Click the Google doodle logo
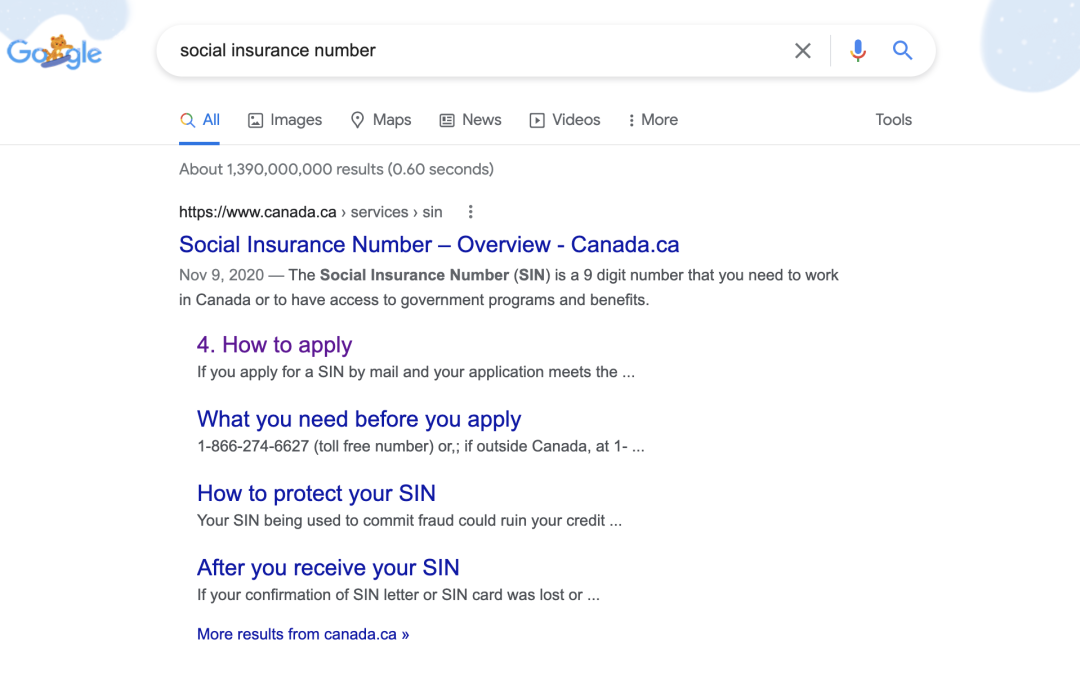 tap(54, 52)
